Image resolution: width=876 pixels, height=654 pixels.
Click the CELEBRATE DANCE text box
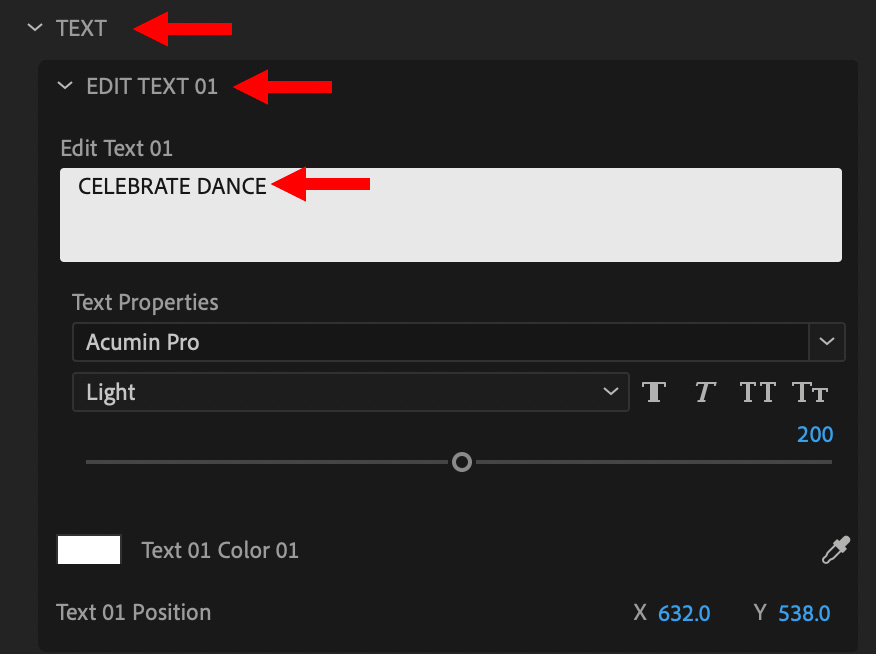[450, 215]
